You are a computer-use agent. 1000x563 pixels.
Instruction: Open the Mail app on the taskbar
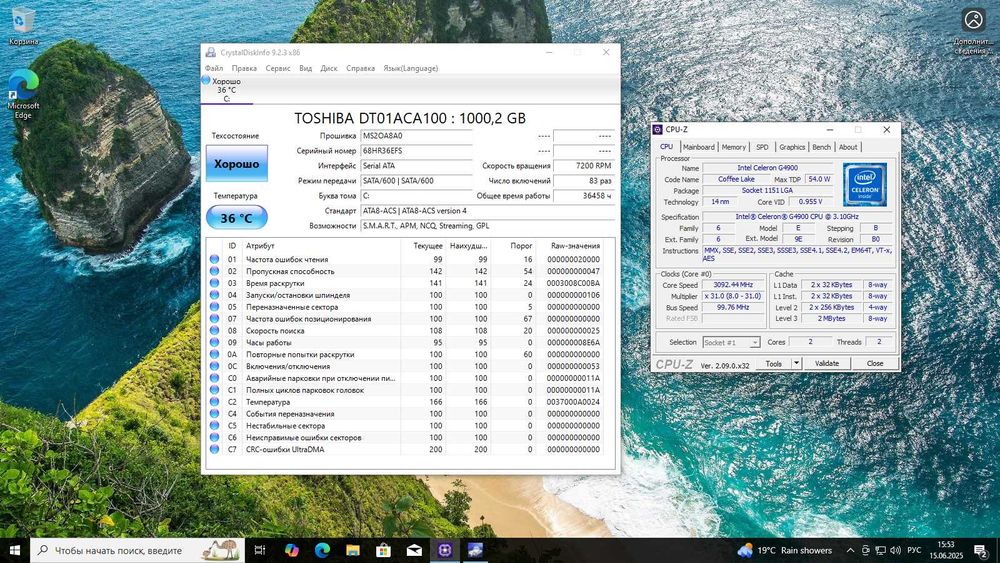[414, 550]
